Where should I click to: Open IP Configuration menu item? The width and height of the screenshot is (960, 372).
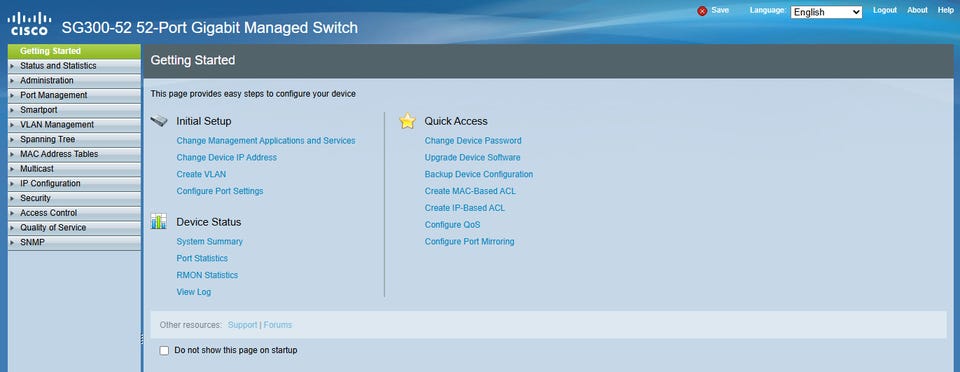point(74,183)
